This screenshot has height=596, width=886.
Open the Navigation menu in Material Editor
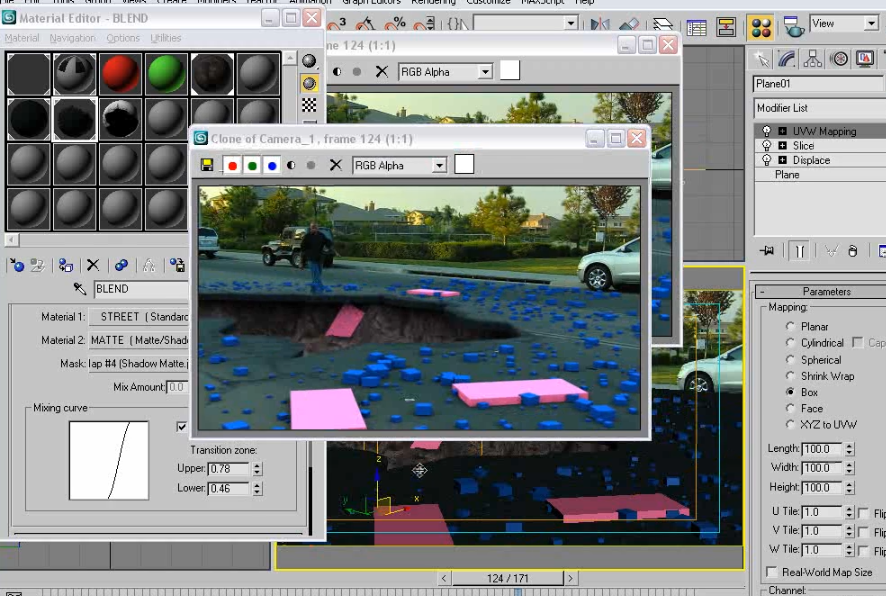tap(72, 38)
